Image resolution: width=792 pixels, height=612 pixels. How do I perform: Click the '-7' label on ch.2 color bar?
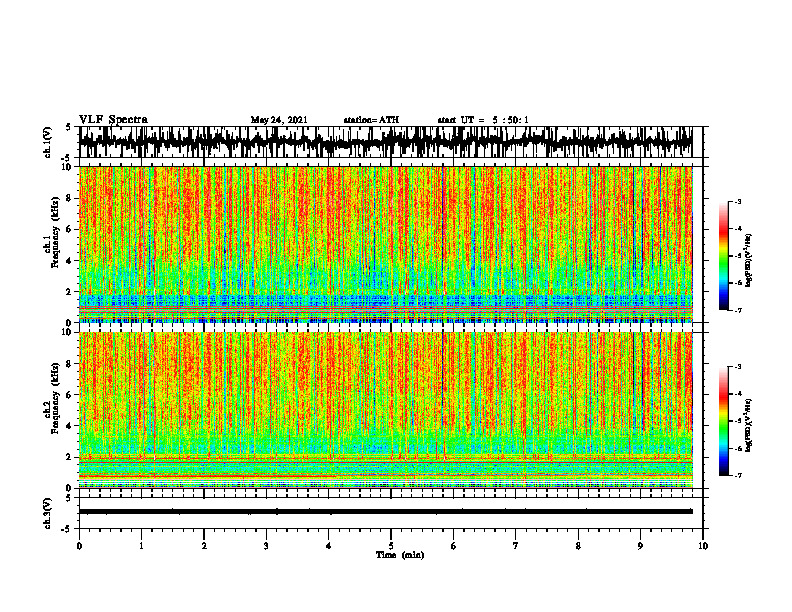pos(738,475)
